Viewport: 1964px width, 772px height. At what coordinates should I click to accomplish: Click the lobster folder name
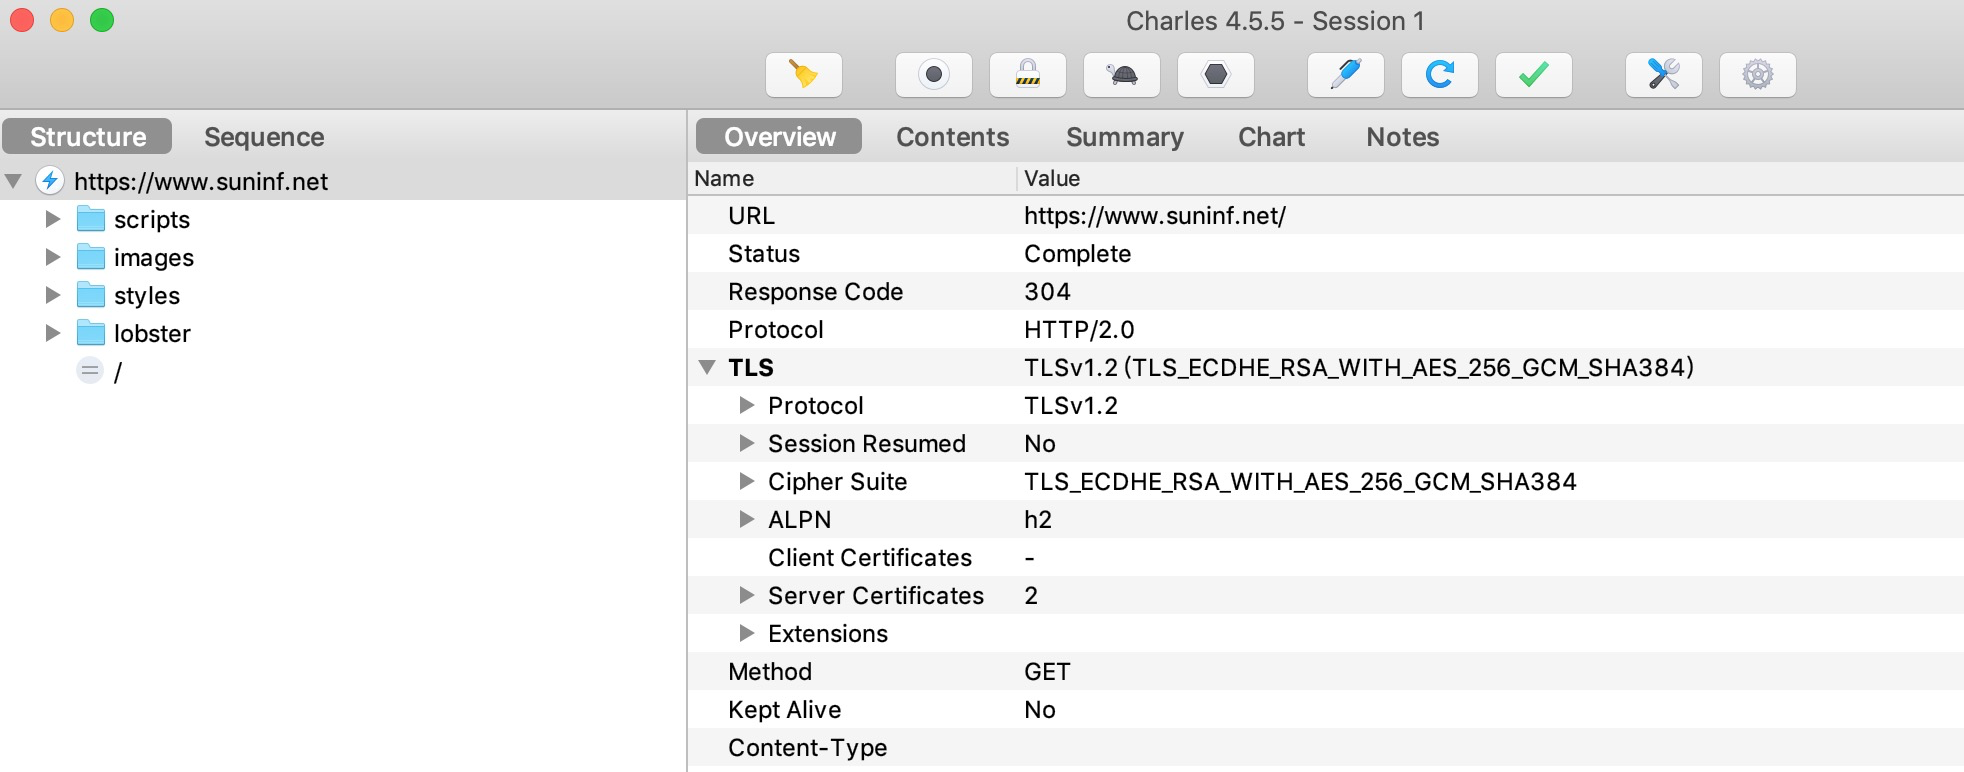[152, 334]
